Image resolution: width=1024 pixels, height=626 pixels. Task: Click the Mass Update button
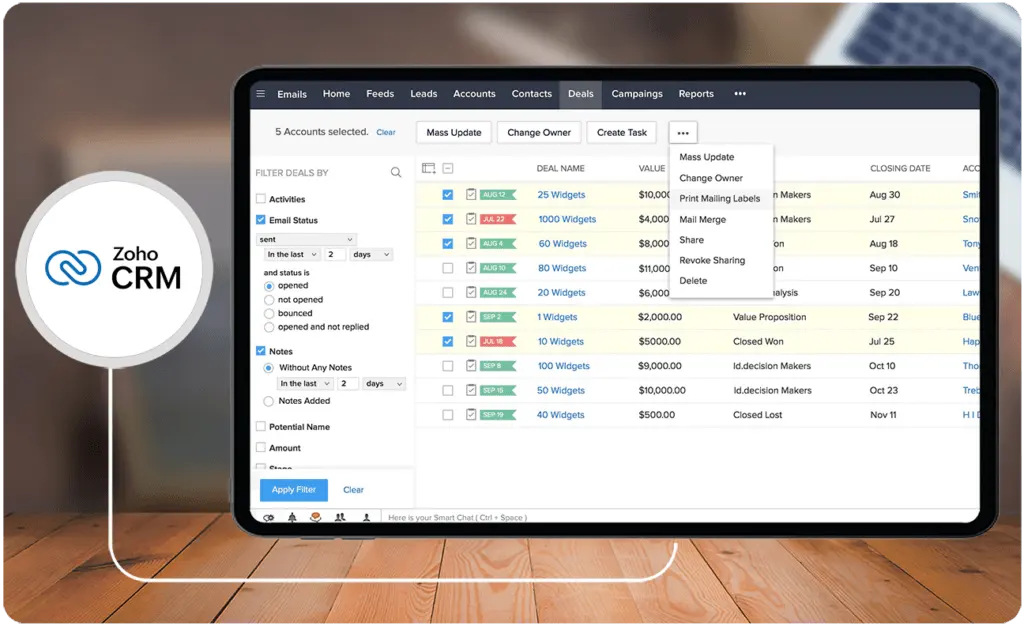coord(454,133)
